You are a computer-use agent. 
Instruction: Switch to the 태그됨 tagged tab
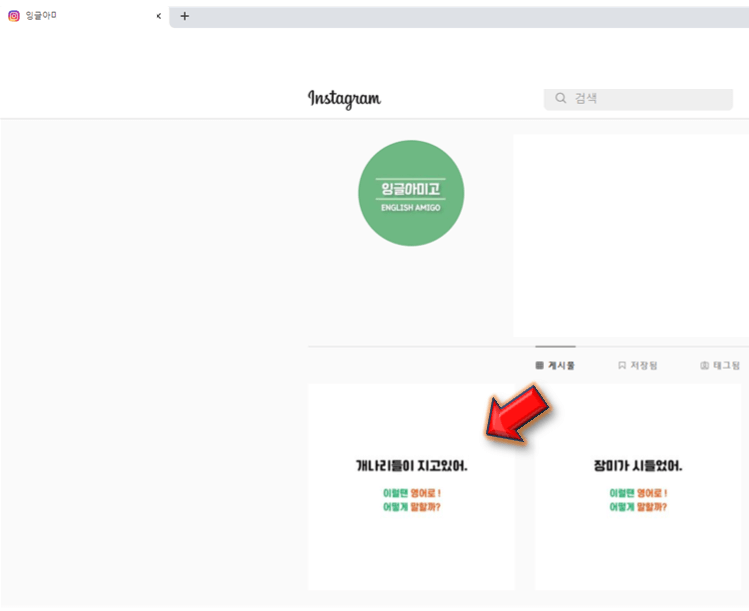[720, 365]
